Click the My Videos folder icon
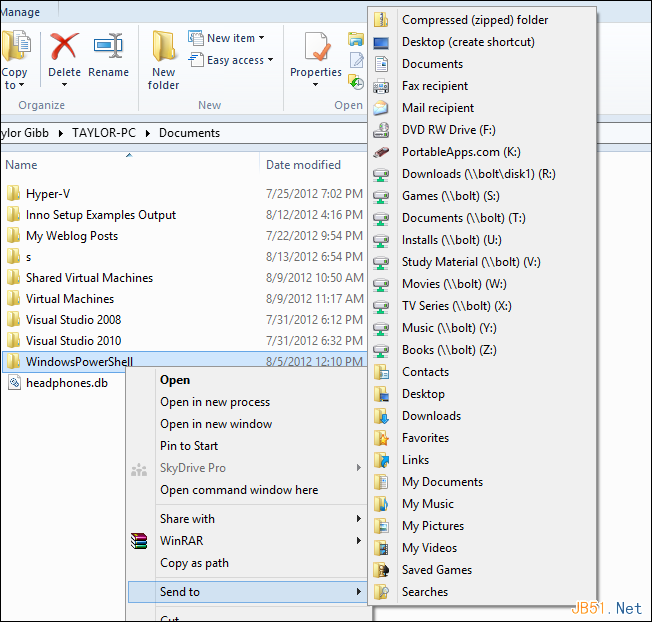The image size is (652, 622). click(x=381, y=548)
